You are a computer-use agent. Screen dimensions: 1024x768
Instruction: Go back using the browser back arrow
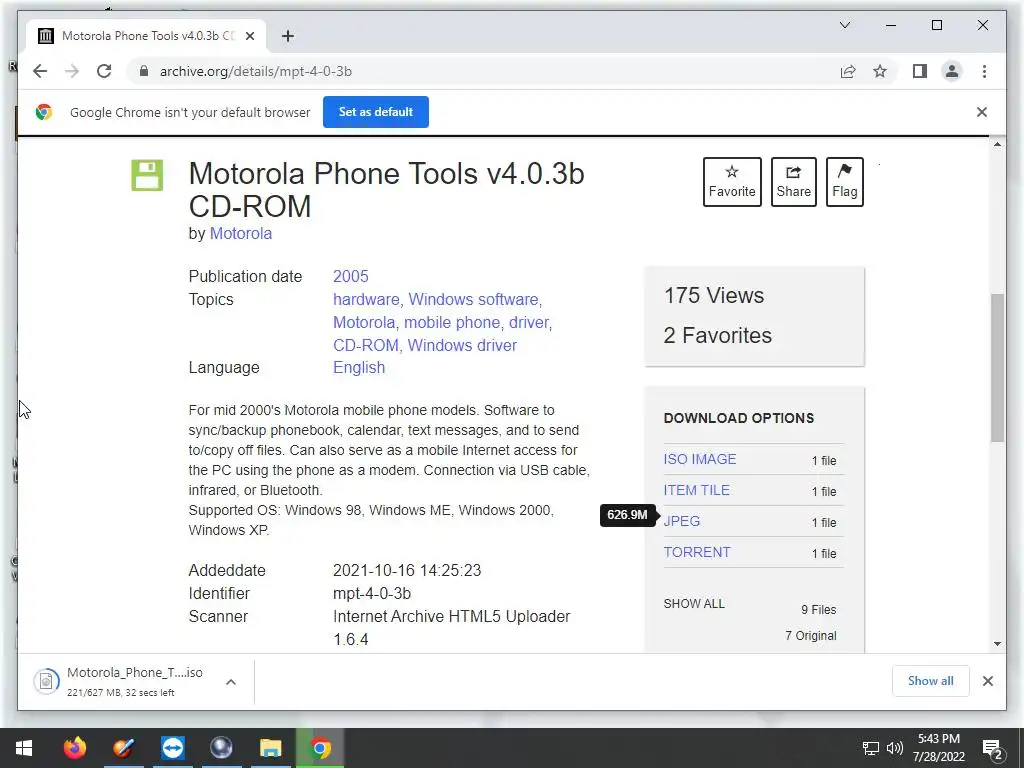[x=40, y=71]
